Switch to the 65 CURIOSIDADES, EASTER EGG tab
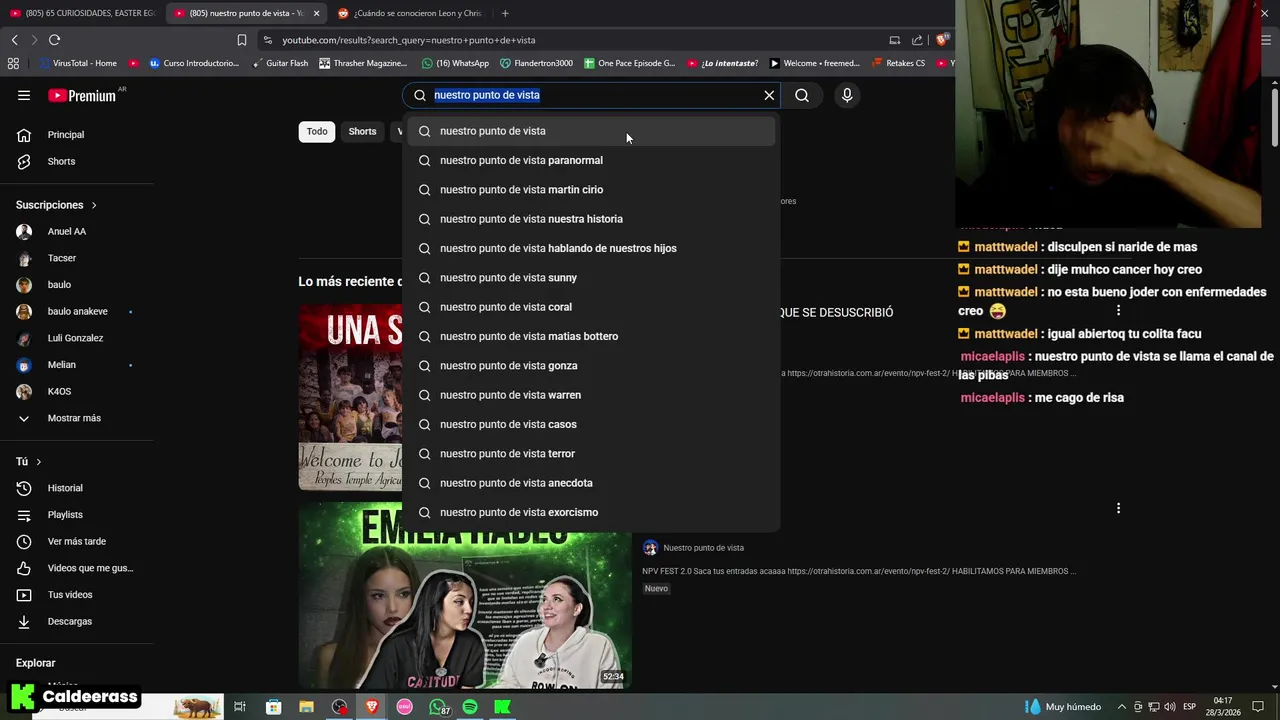1280x720 pixels. point(82,13)
